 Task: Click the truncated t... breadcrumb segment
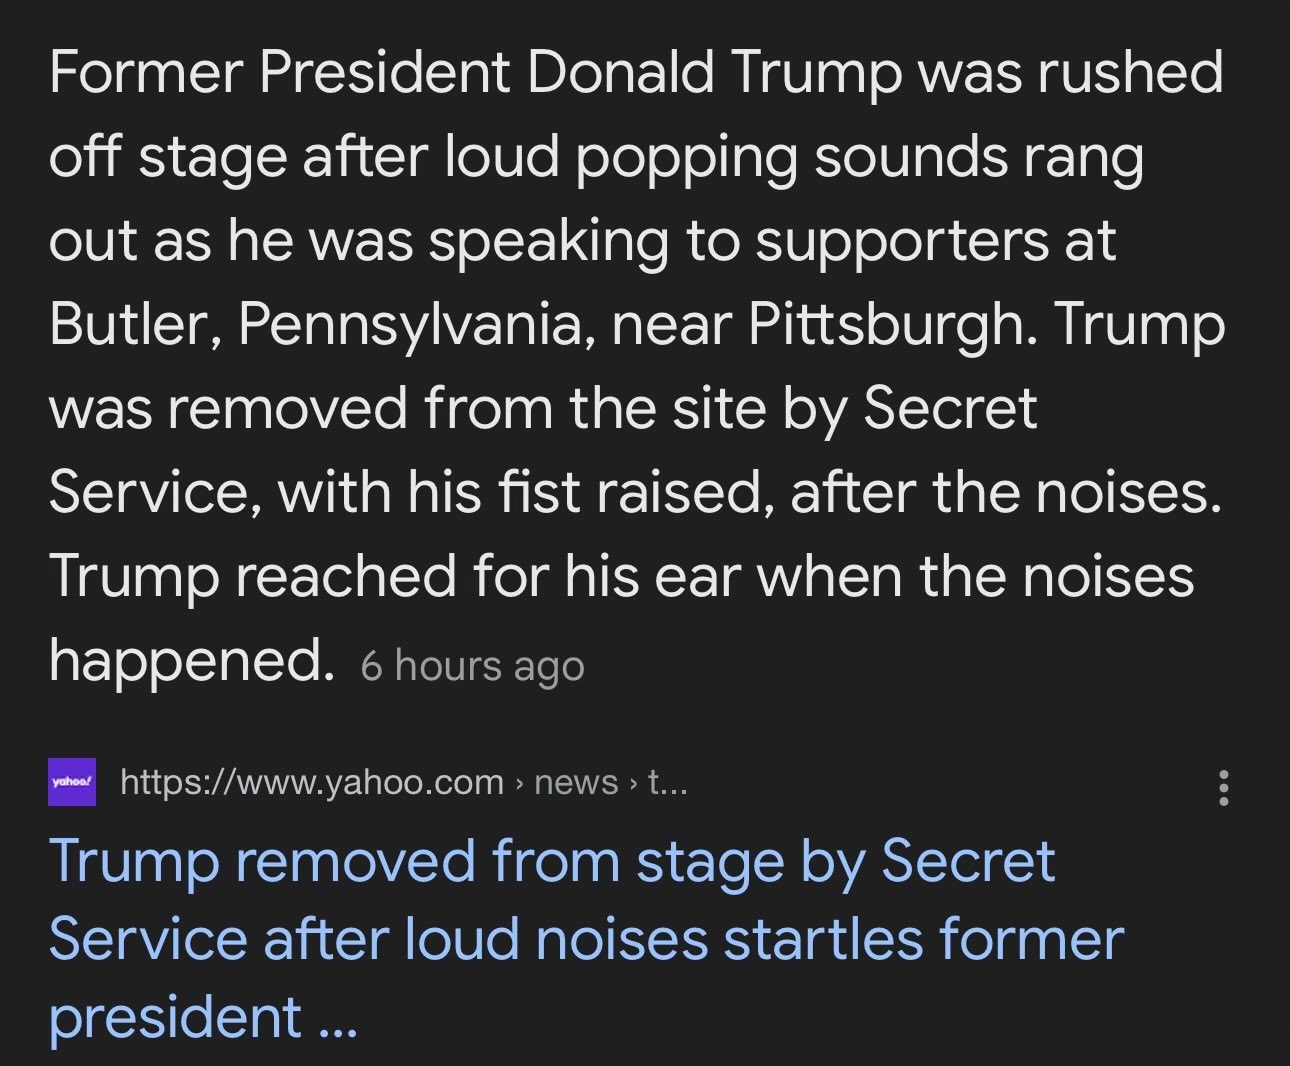tap(667, 782)
